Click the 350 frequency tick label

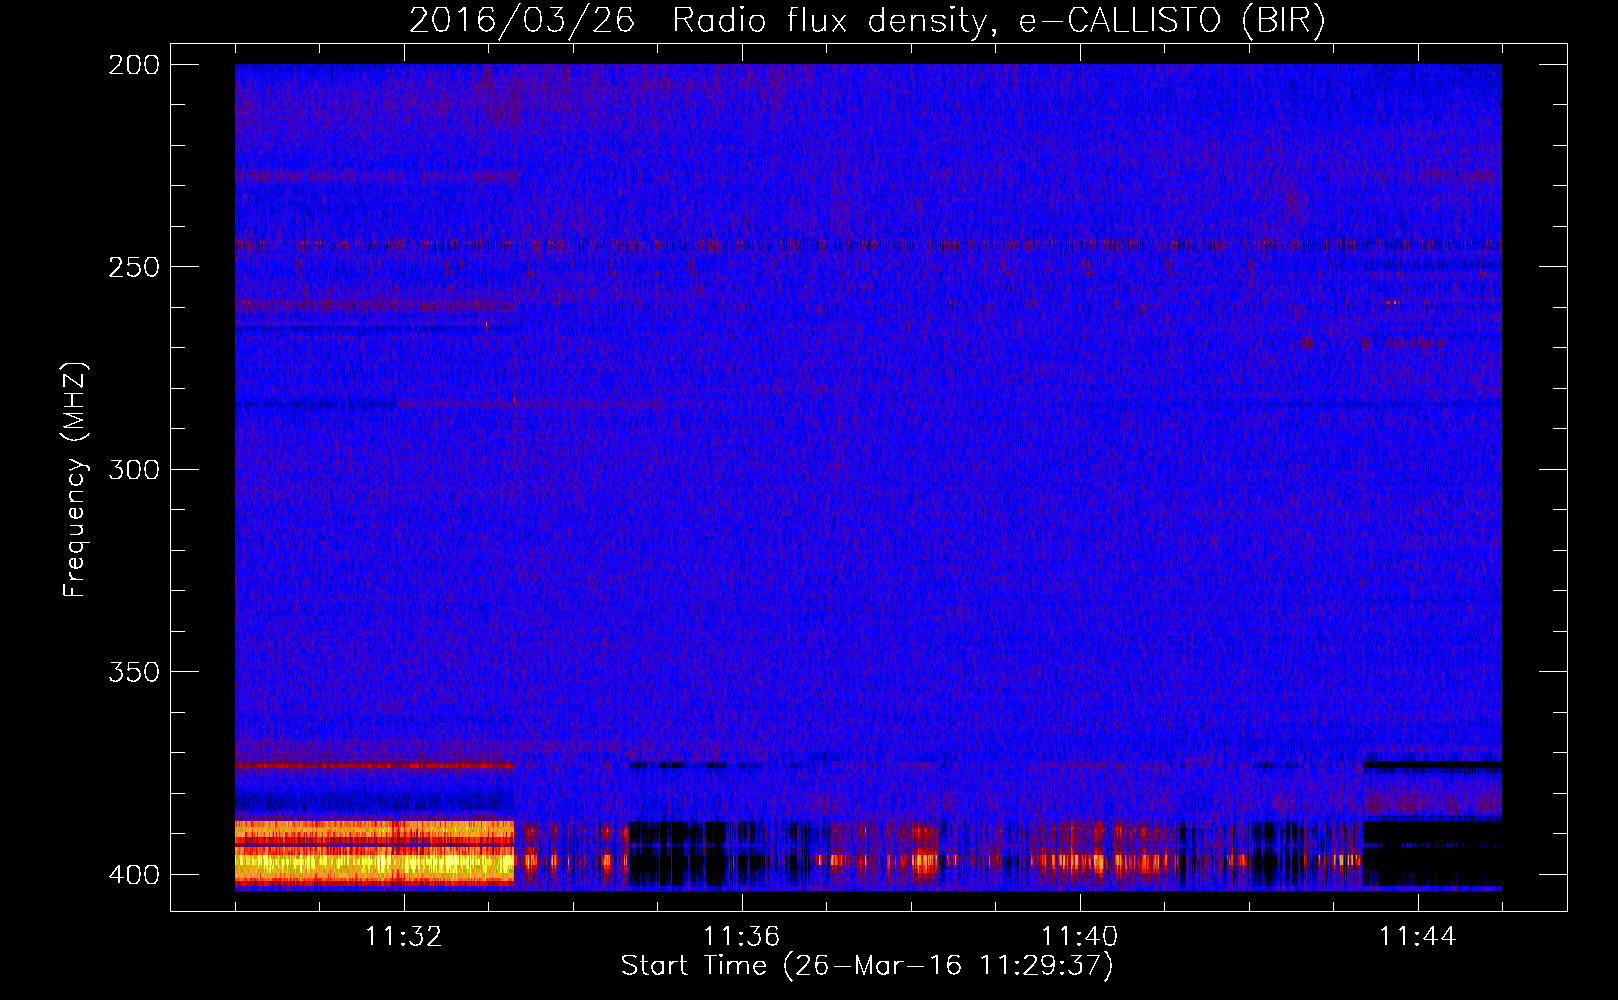pos(134,671)
